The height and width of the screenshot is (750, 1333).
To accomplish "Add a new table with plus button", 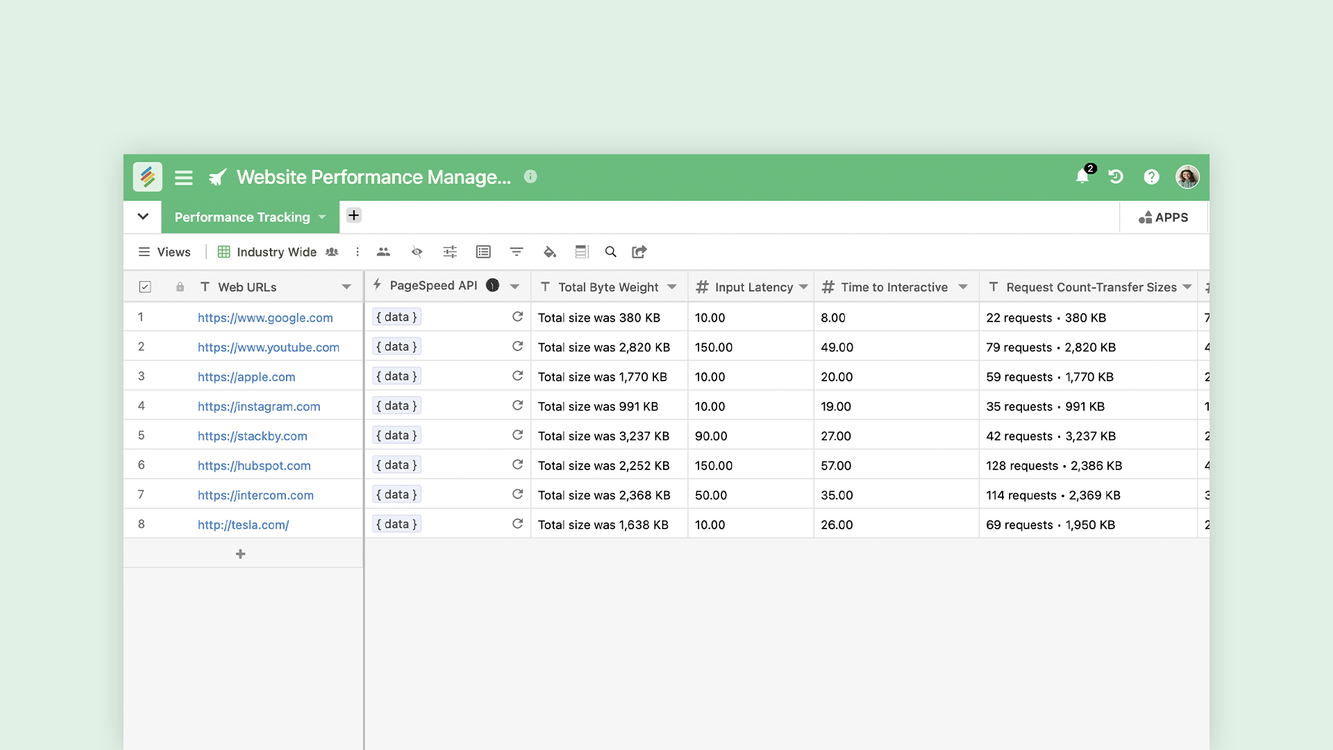I will click(354, 215).
